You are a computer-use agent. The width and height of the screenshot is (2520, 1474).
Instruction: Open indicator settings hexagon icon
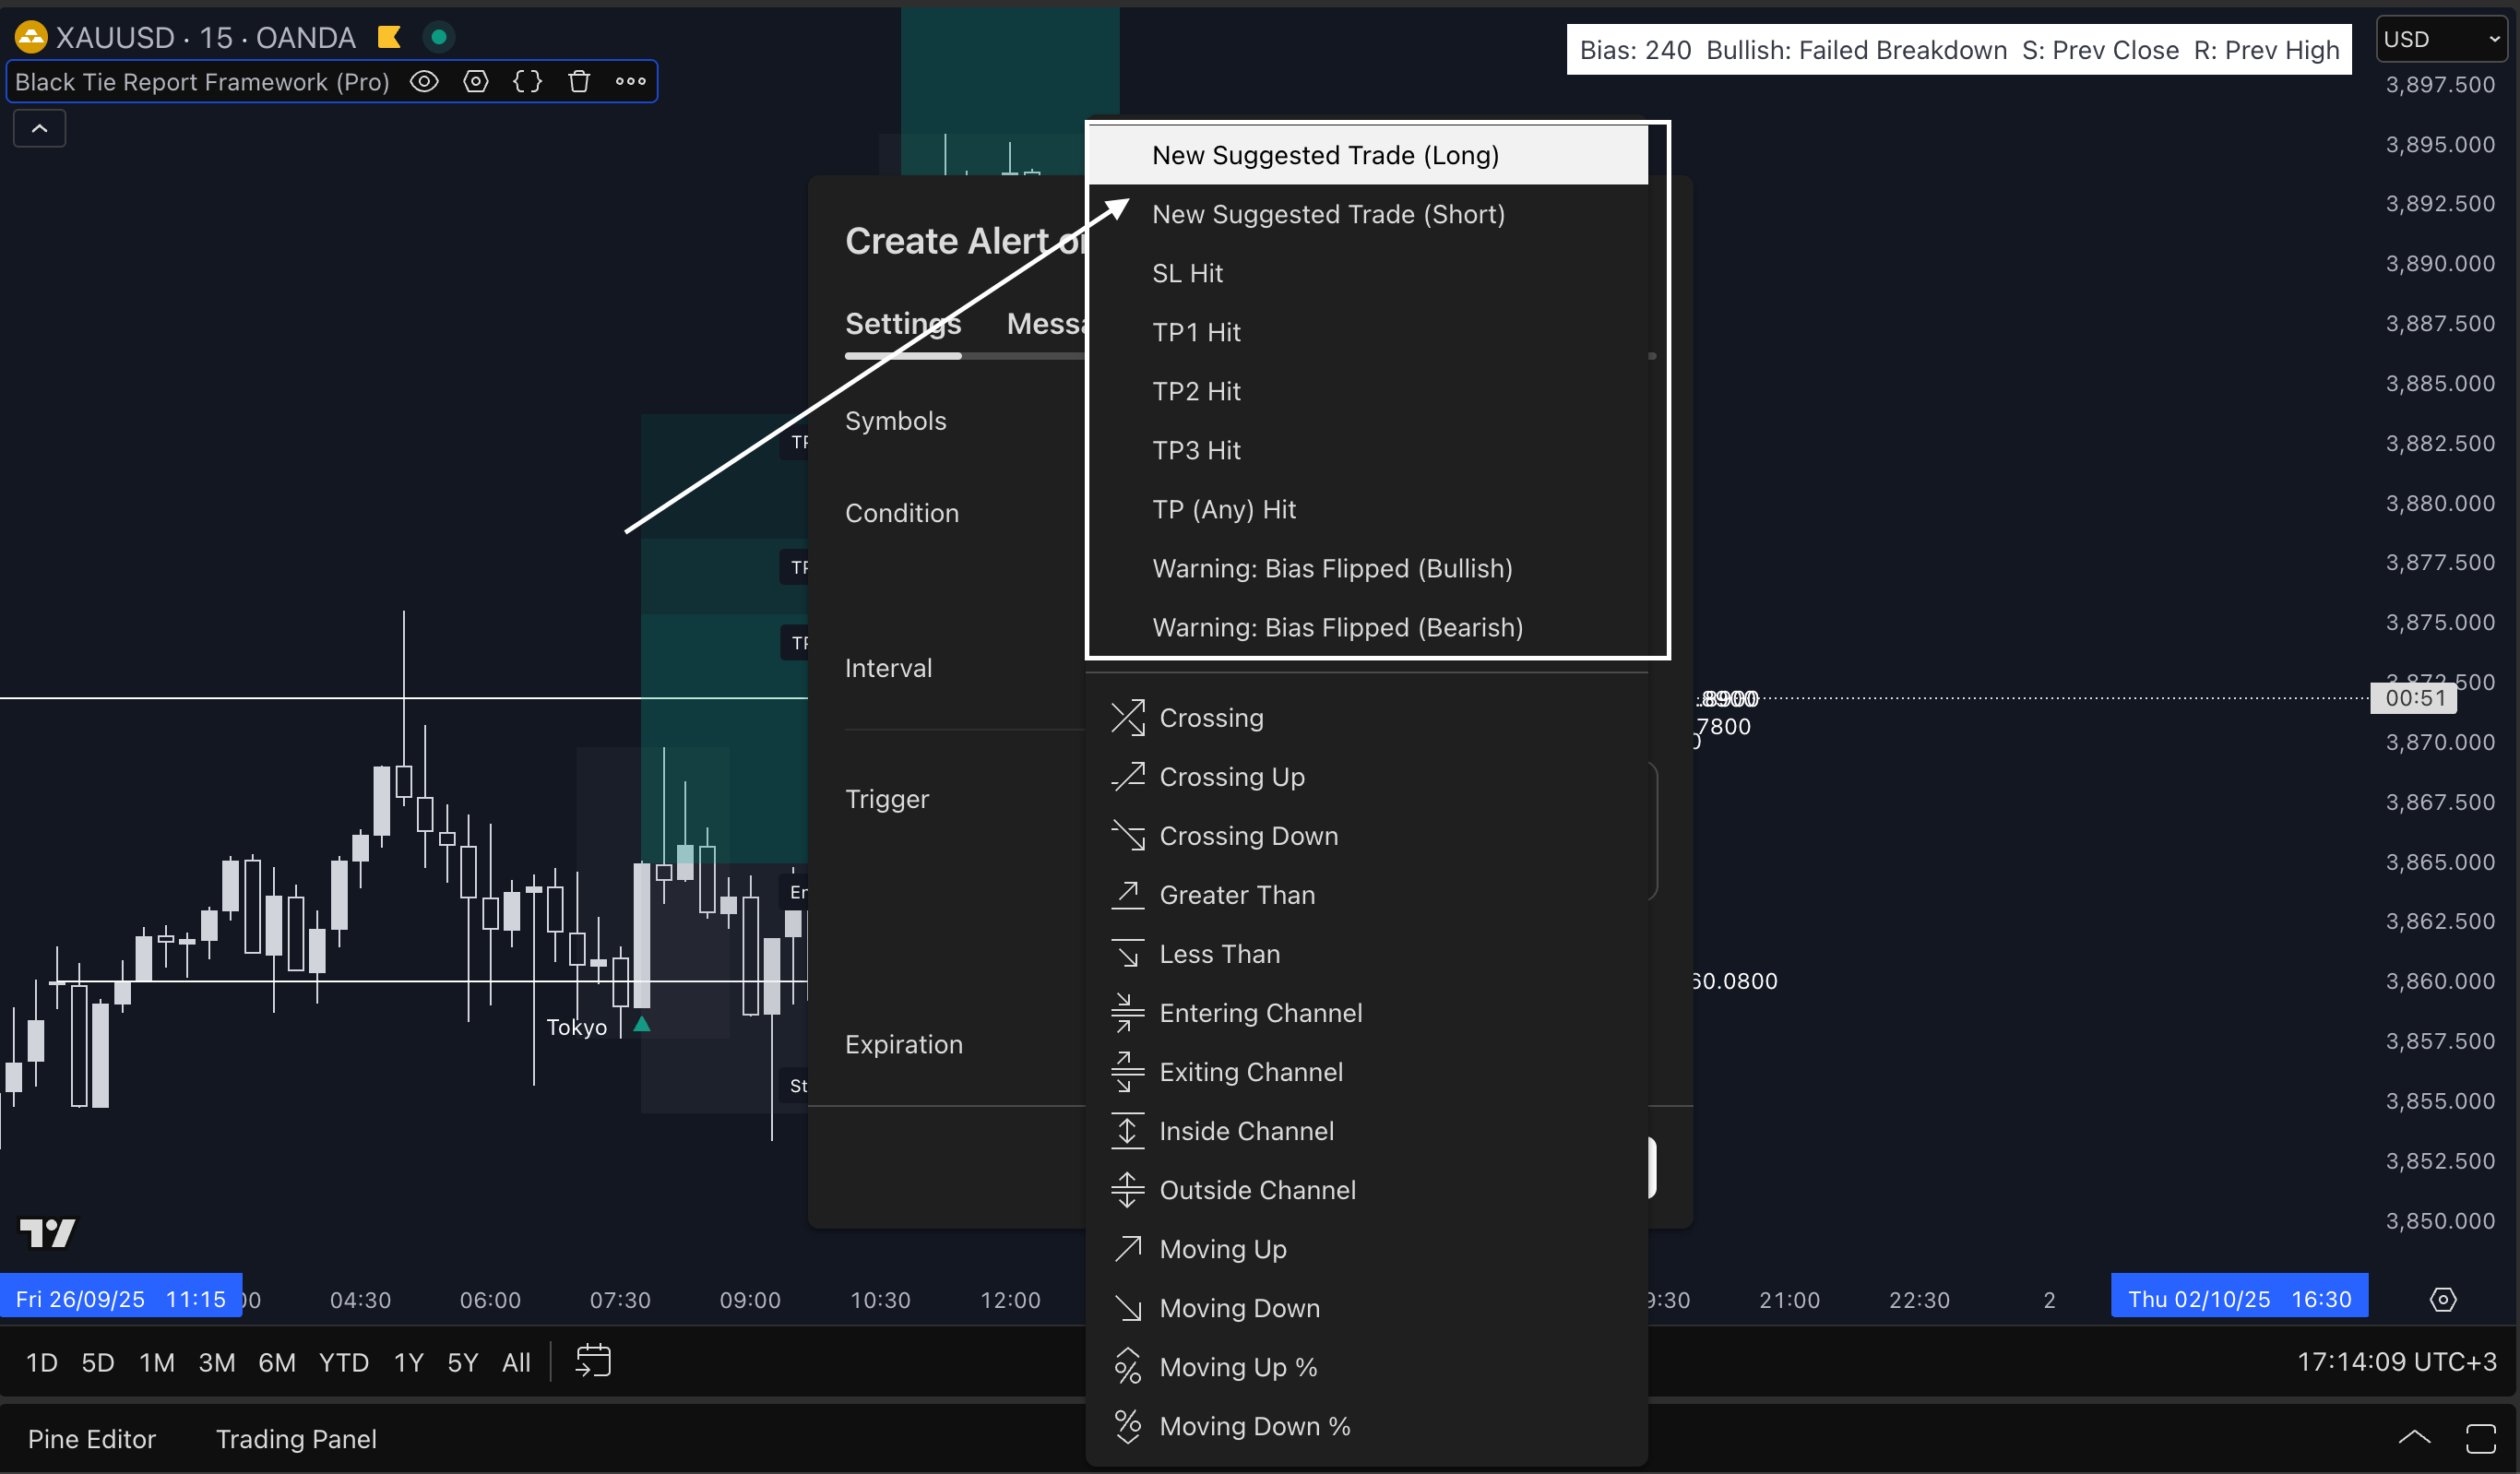click(x=476, y=82)
